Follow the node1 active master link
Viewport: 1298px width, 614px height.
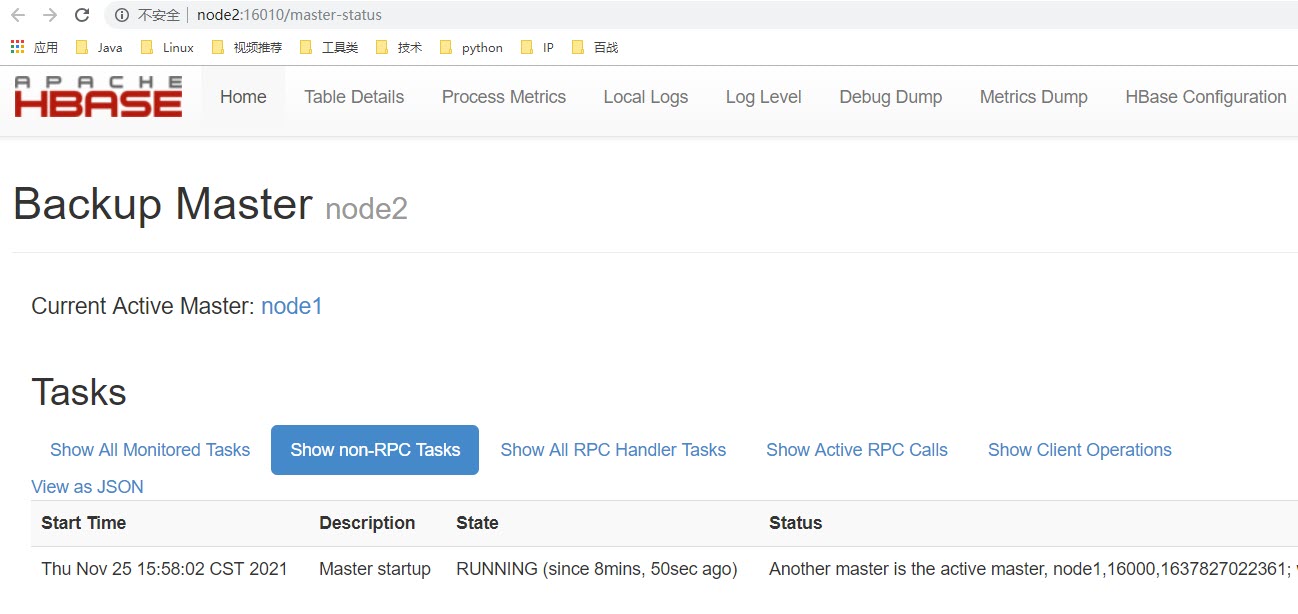click(292, 306)
